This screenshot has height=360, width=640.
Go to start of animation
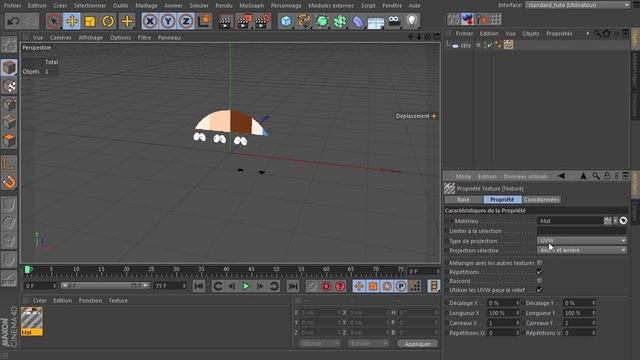click(x=199, y=286)
